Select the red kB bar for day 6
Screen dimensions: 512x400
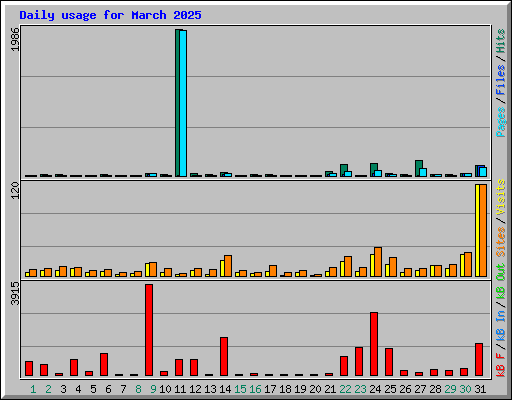104,365
